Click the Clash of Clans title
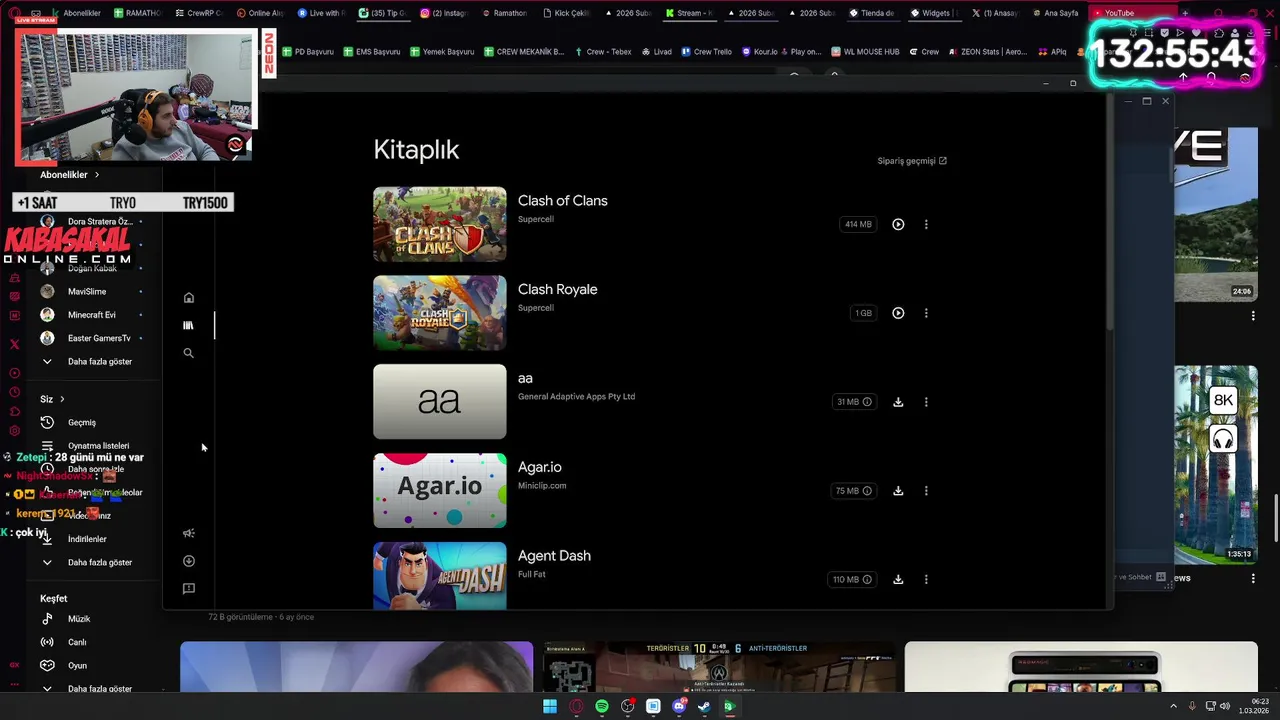1280x720 pixels. coord(562,201)
